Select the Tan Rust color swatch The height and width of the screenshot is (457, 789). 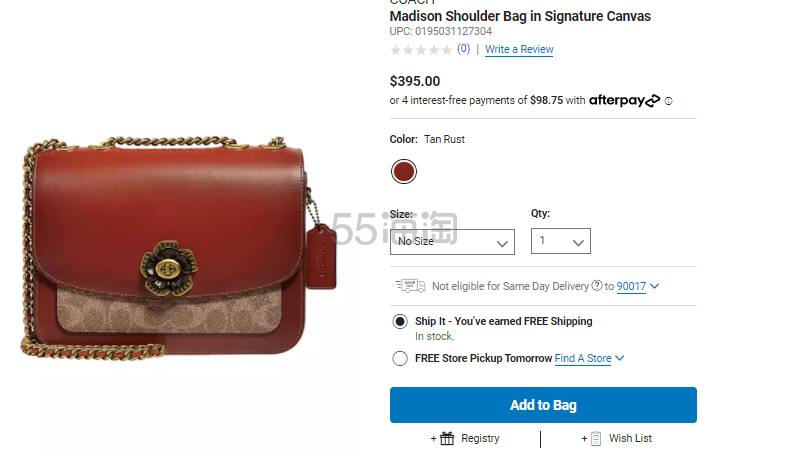(x=404, y=172)
